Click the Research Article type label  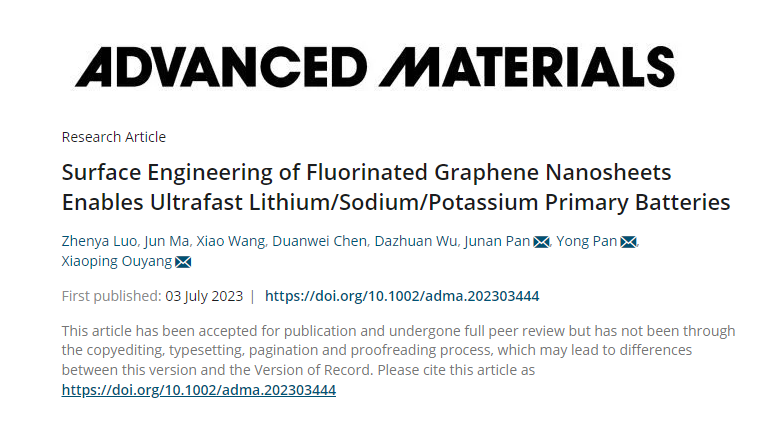(114, 137)
